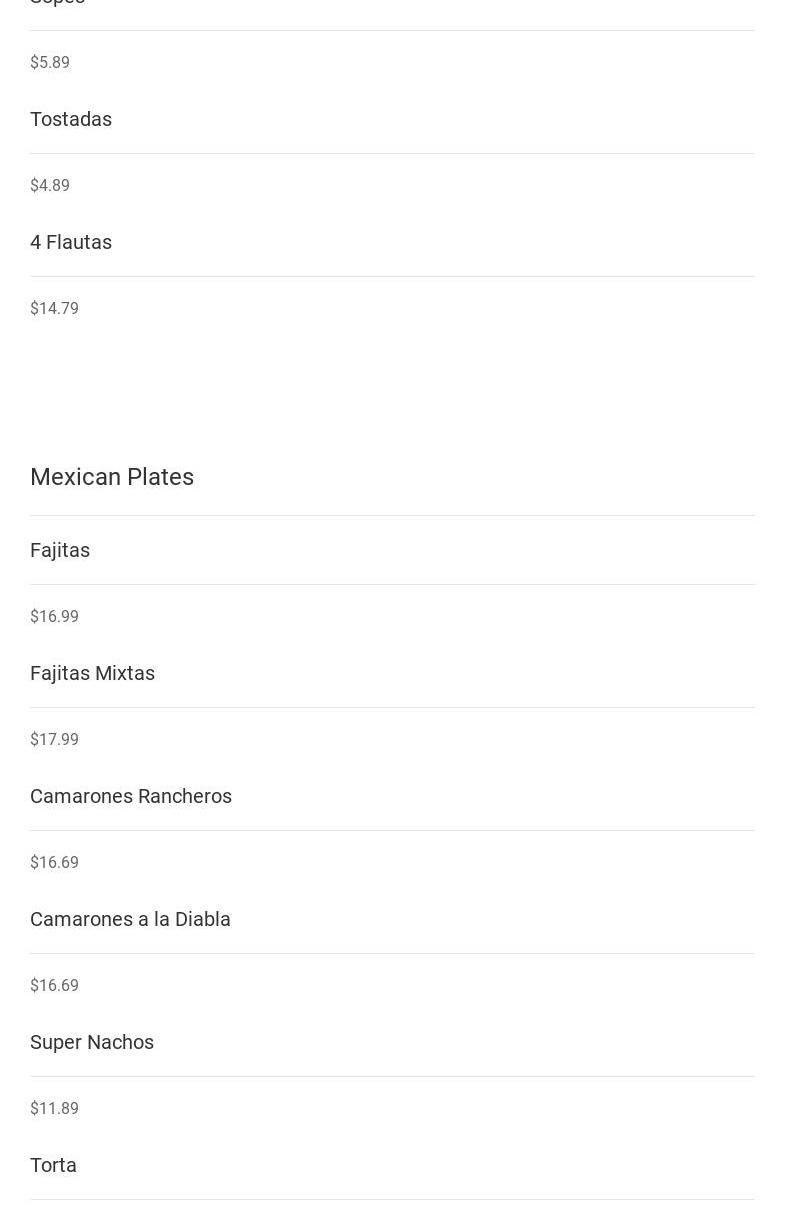Click the partially visible Sopes item
This screenshot has height=1207, width=785.
[57, 3]
